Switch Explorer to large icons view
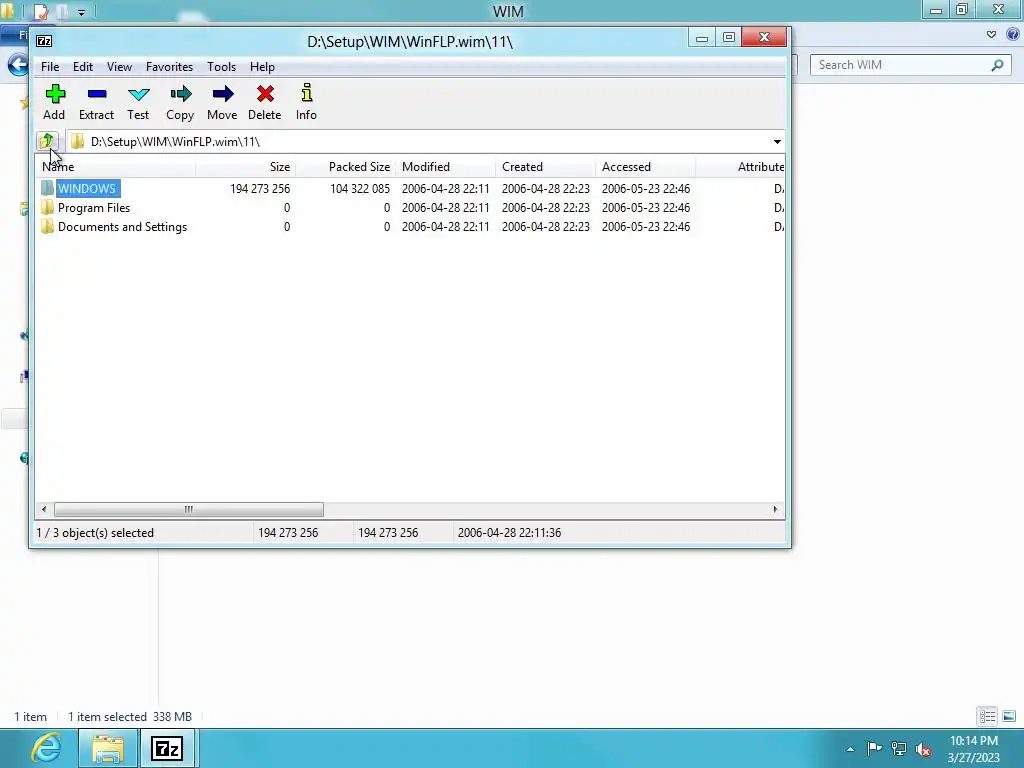Viewport: 1024px width, 768px height. pyautogui.click(x=1009, y=716)
